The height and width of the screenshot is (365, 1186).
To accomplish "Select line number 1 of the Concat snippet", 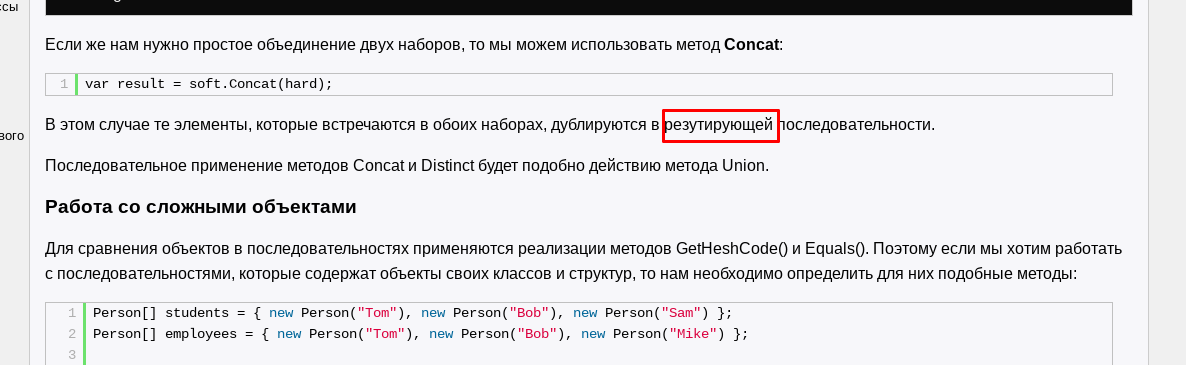I will click(x=64, y=84).
